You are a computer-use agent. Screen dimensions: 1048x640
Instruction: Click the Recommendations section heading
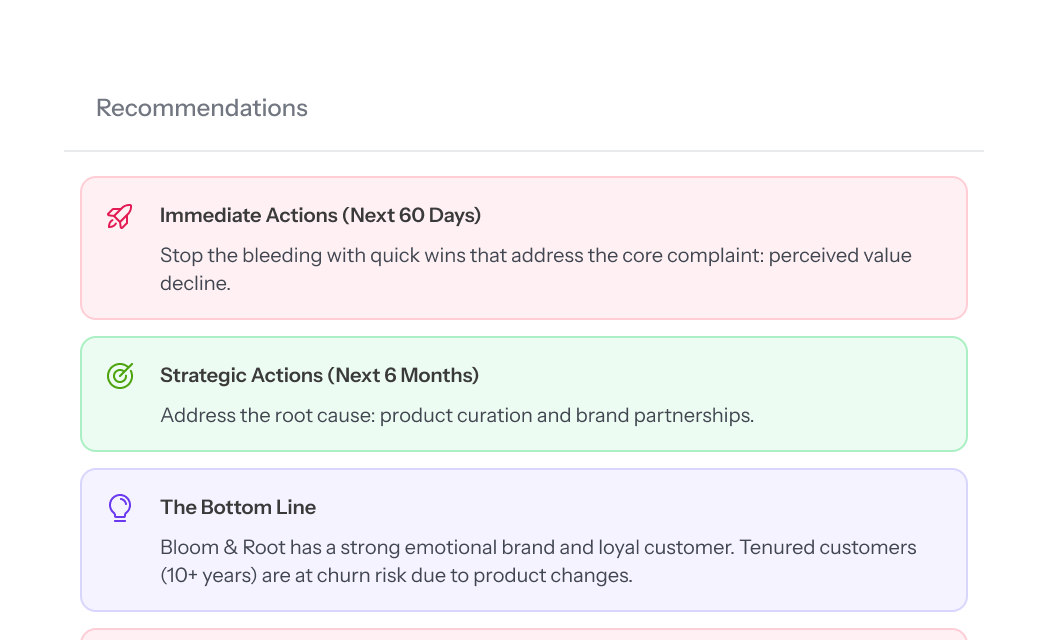click(202, 108)
